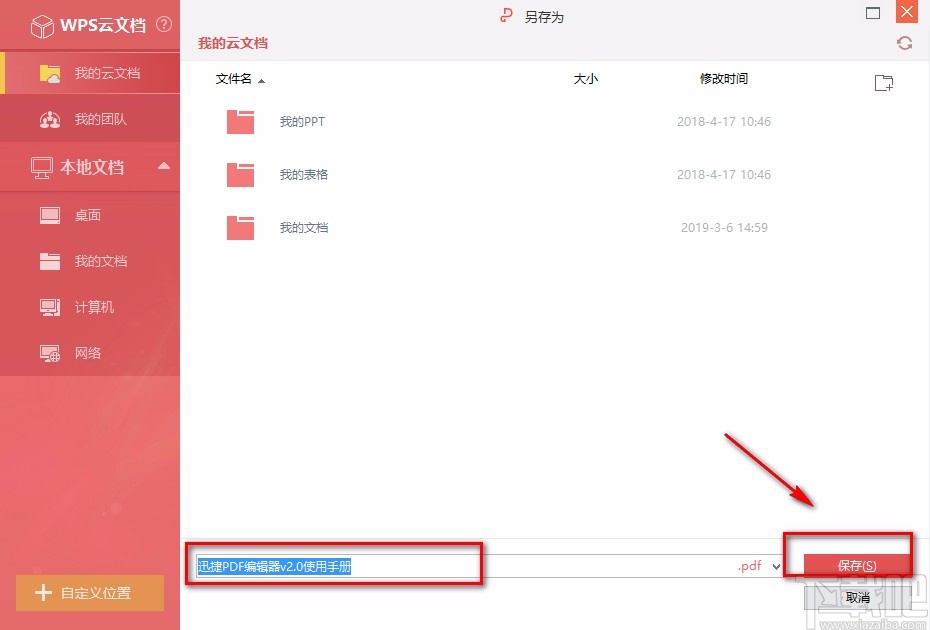Open the 我的PPT folder
The width and height of the screenshot is (930, 630).
(303, 121)
